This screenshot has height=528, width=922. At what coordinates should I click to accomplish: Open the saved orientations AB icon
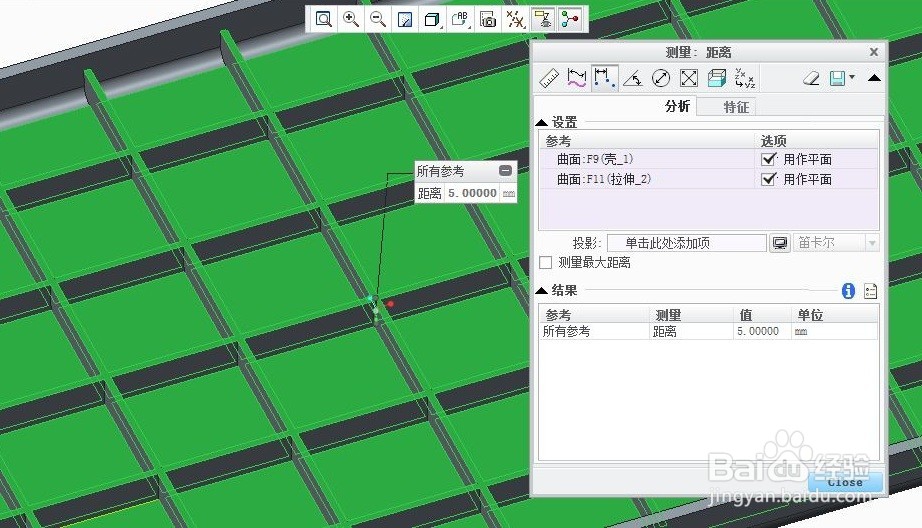pos(460,19)
